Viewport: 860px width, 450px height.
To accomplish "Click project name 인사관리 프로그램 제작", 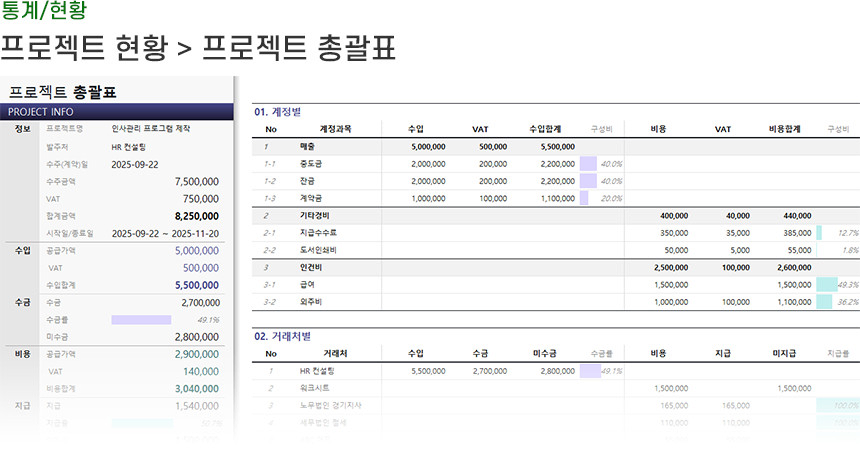I will pos(150,129).
